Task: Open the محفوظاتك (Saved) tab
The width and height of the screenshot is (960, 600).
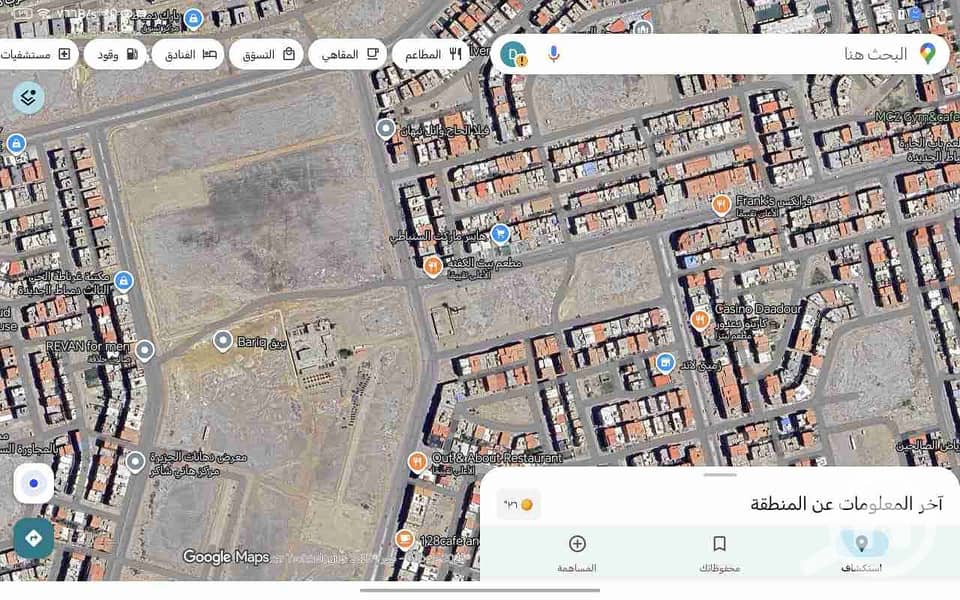Action: tap(719, 553)
